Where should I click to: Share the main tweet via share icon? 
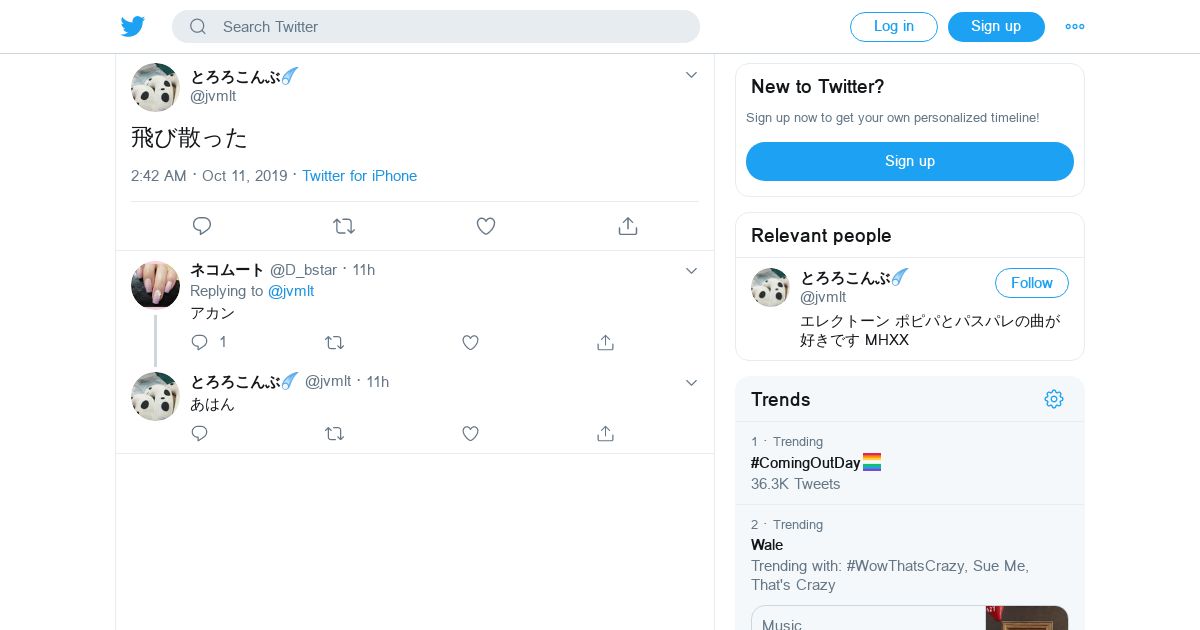click(x=628, y=226)
